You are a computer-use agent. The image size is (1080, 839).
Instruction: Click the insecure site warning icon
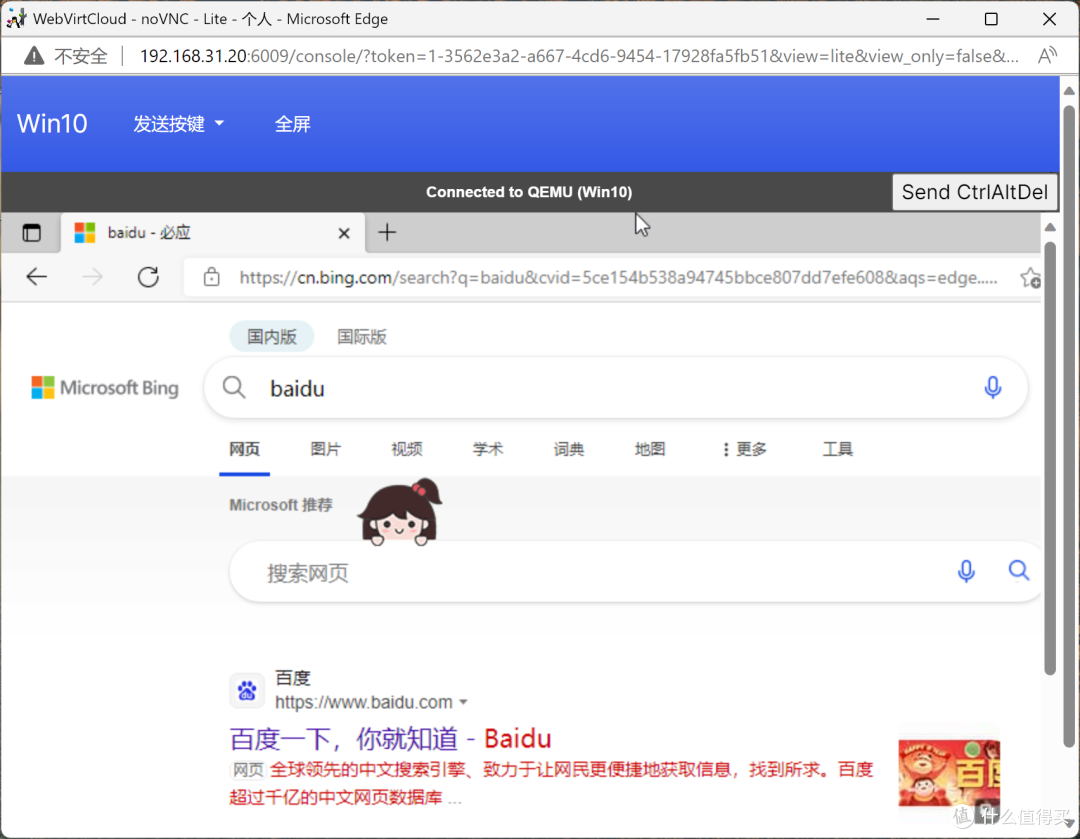coord(34,56)
